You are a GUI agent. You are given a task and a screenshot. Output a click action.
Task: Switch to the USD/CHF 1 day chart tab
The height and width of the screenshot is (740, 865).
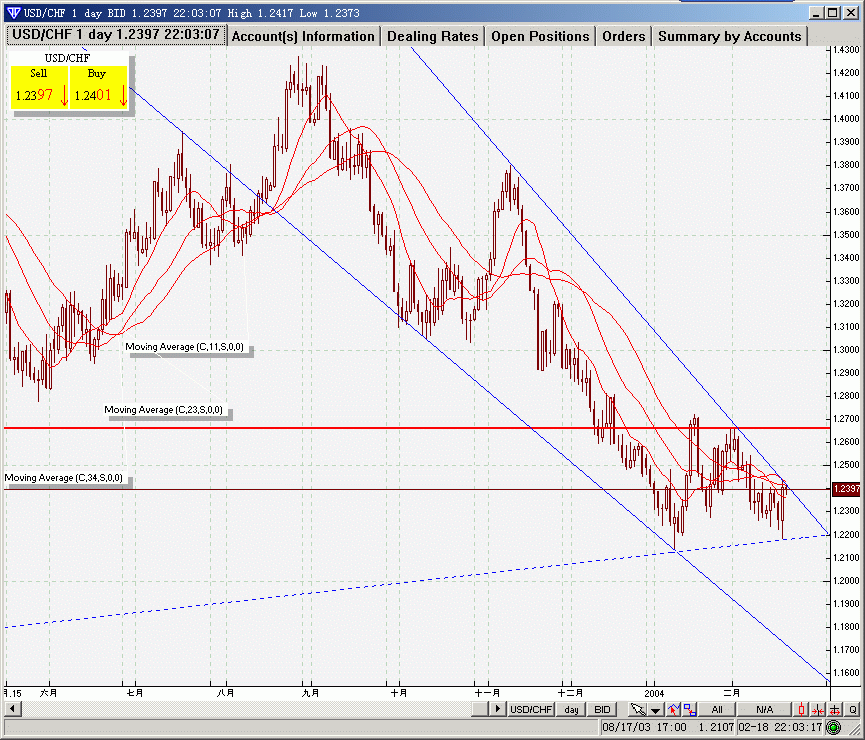(x=116, y=35)
